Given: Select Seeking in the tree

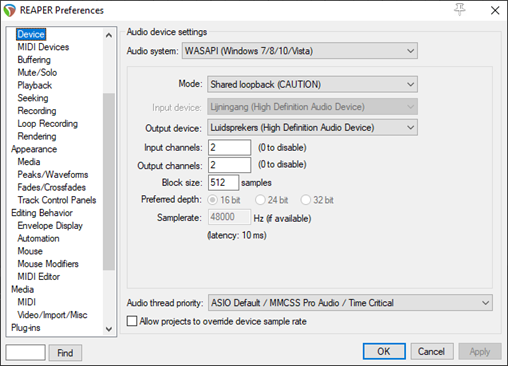Looking at the screenshot, I should click(x=33, y=98).
